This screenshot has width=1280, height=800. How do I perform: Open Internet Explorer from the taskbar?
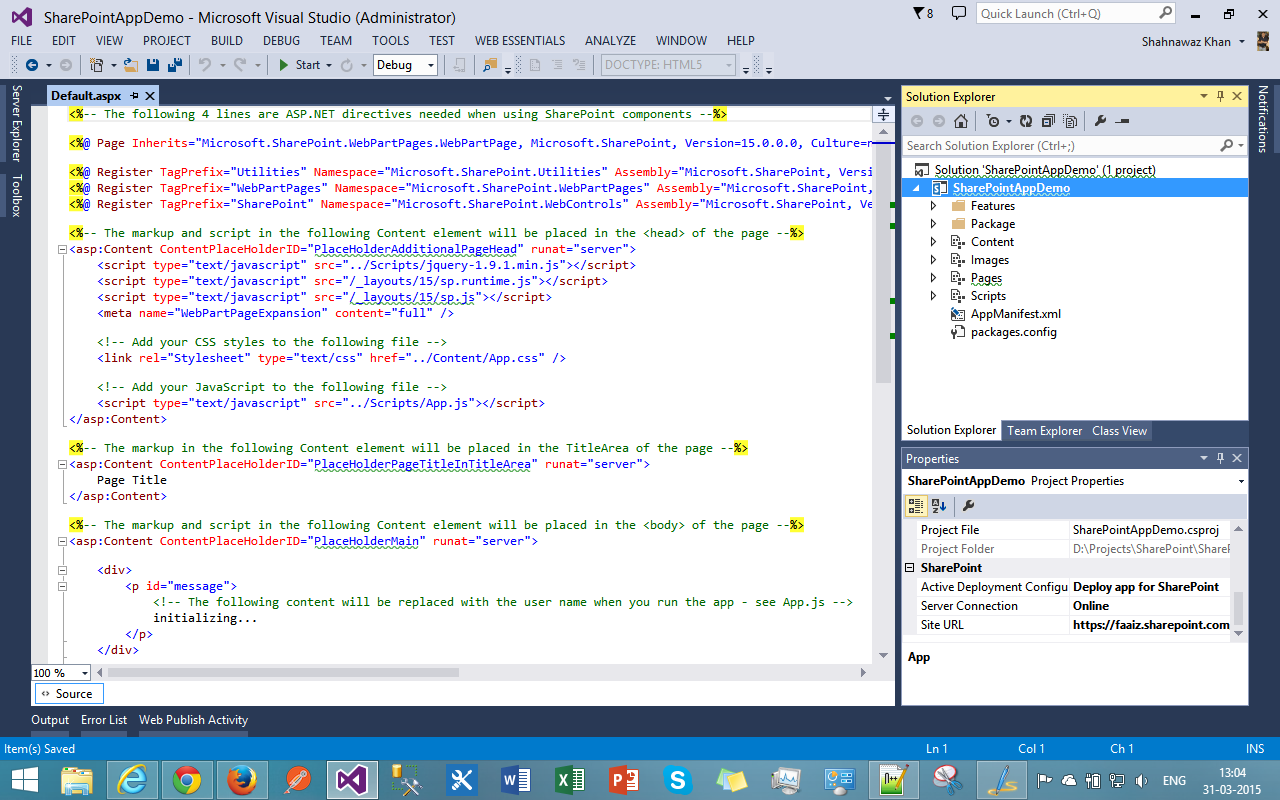(131, 778)
